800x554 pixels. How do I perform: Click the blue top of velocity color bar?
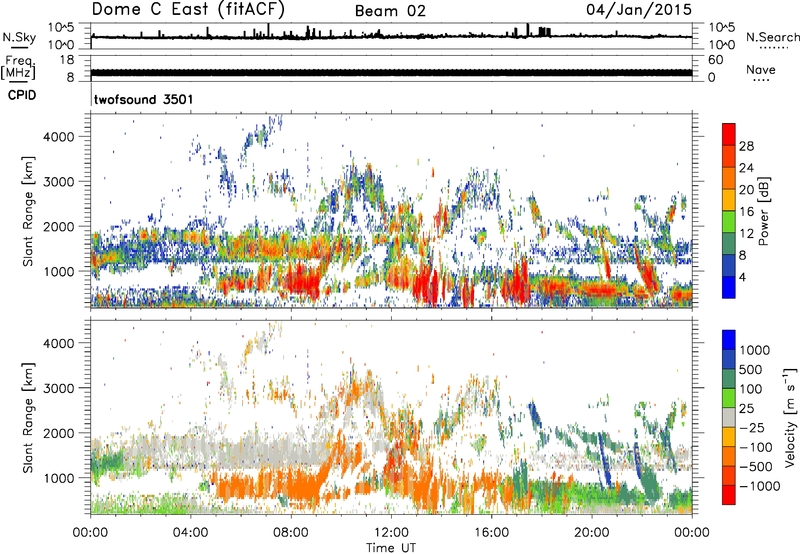[729, 339]
